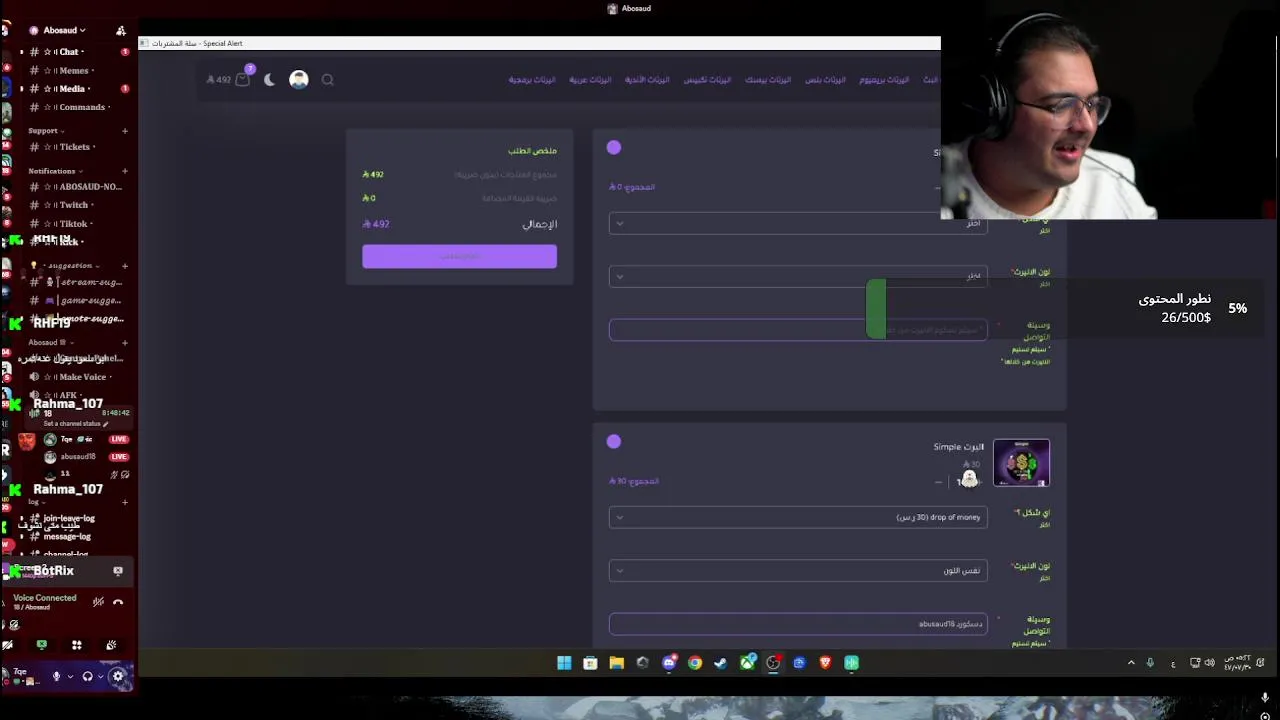Open the Simple alert product thumbnail
Viewport: 1280px width, 720px height.
1021,463
